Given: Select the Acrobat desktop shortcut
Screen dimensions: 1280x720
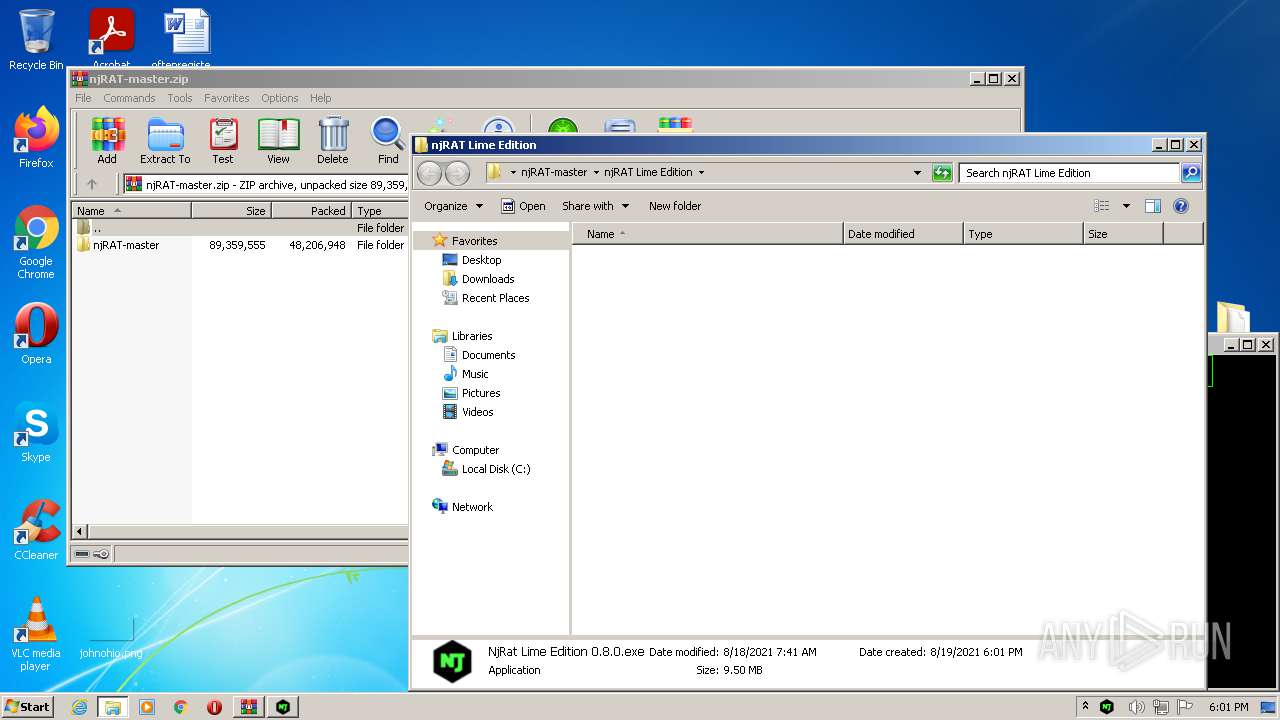Looking at the screenshot, I should click(x=111, y=38).
